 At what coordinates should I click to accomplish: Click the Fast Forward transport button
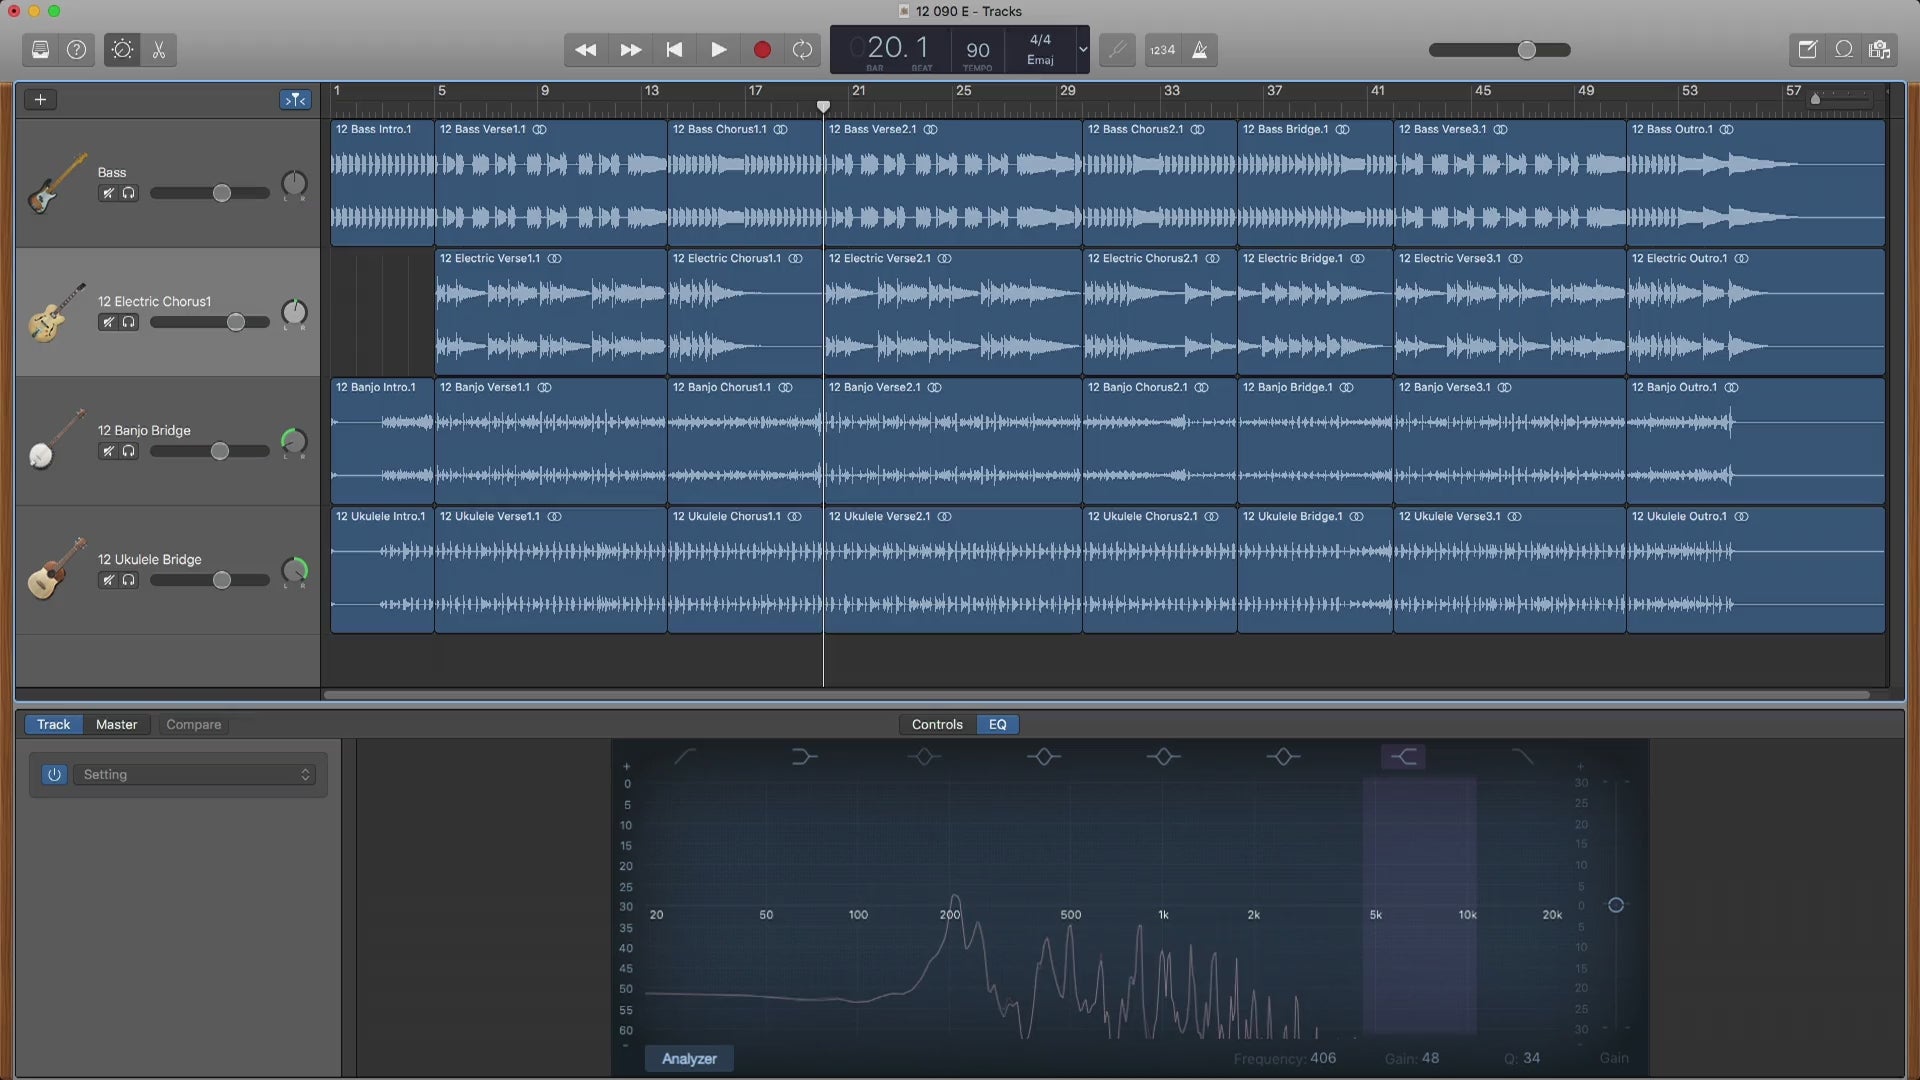[631, 49]
